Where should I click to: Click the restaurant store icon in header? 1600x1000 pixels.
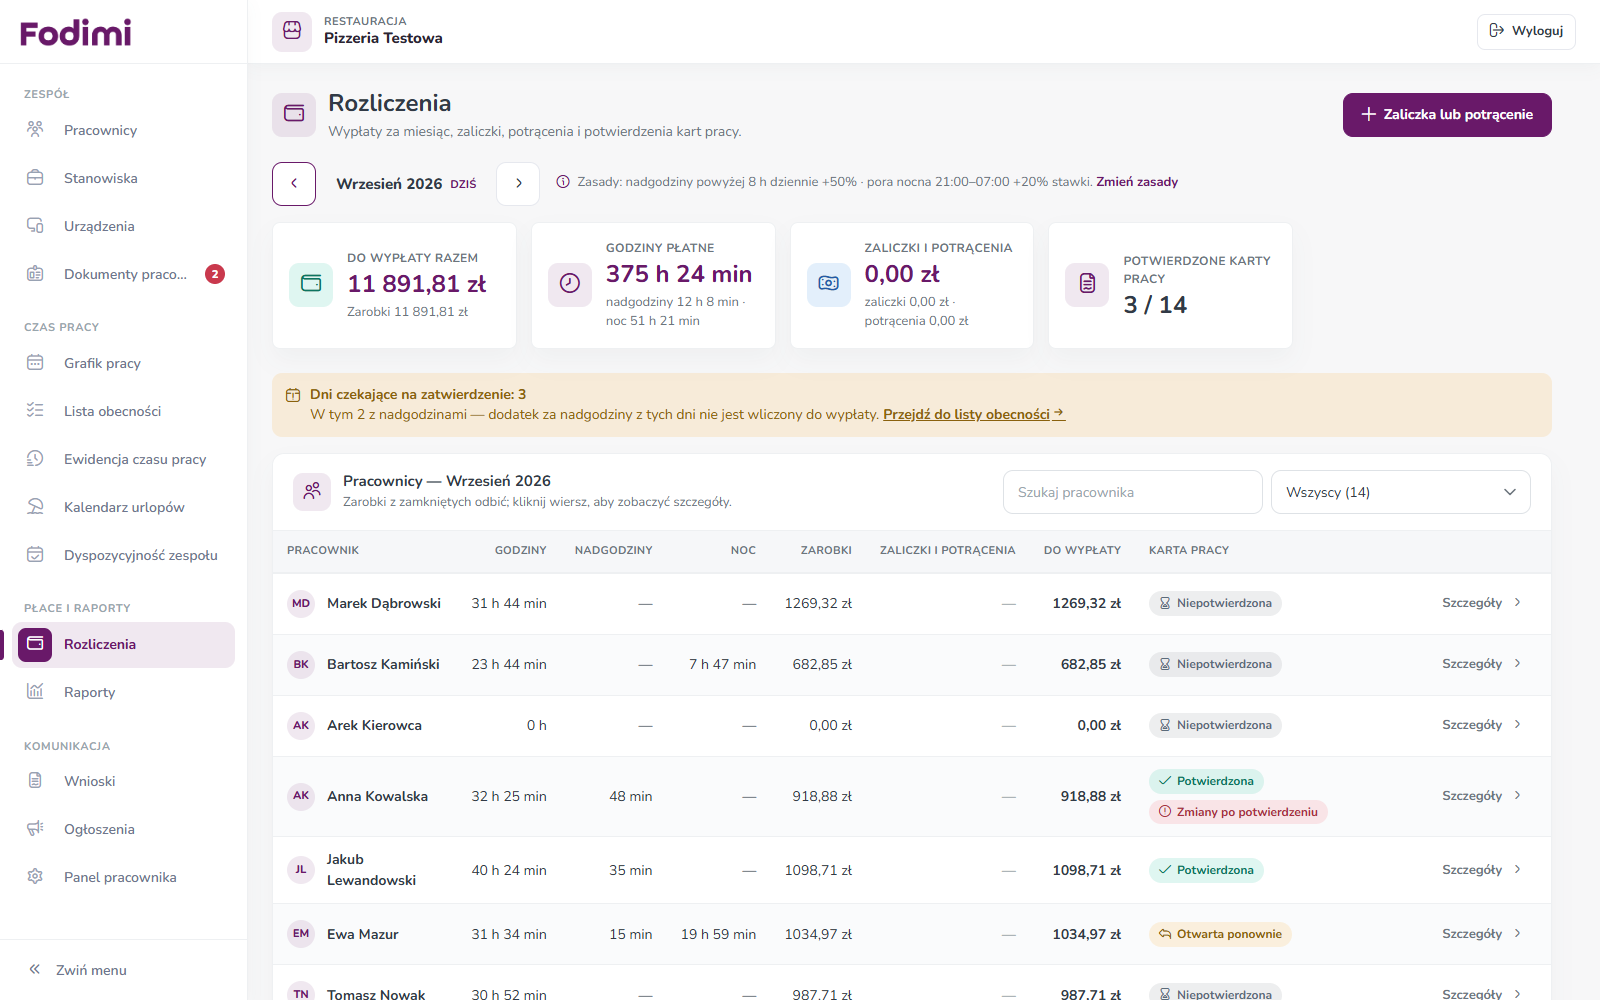[x=292, y=30]
